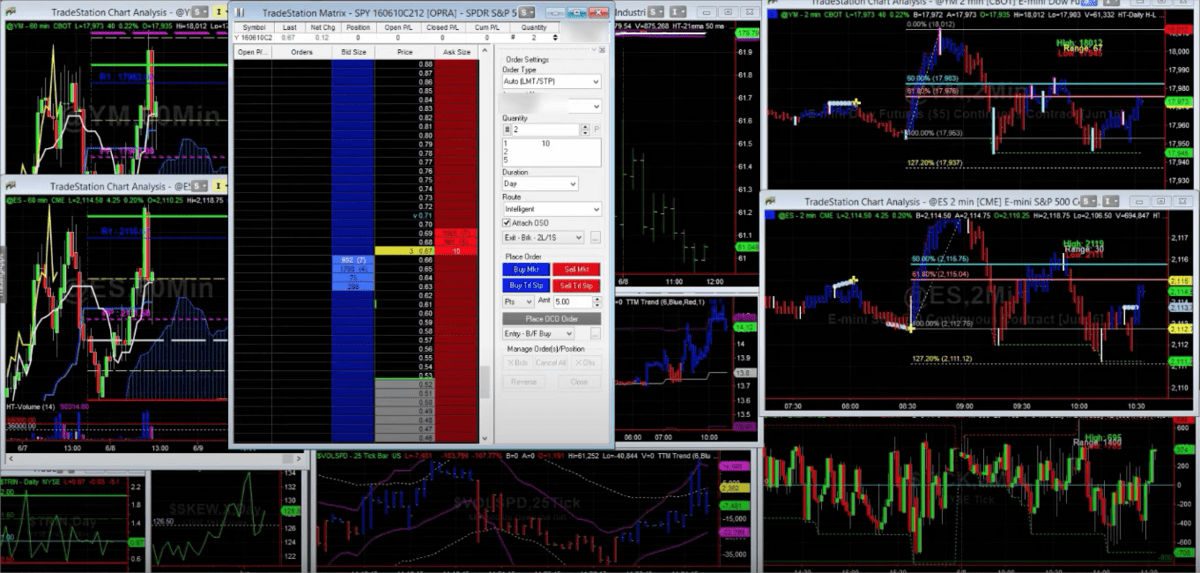Screen dimensions: 1200x573
Task: Click the bid size cell showing 298 at 0.63
Action: [353, 286]
